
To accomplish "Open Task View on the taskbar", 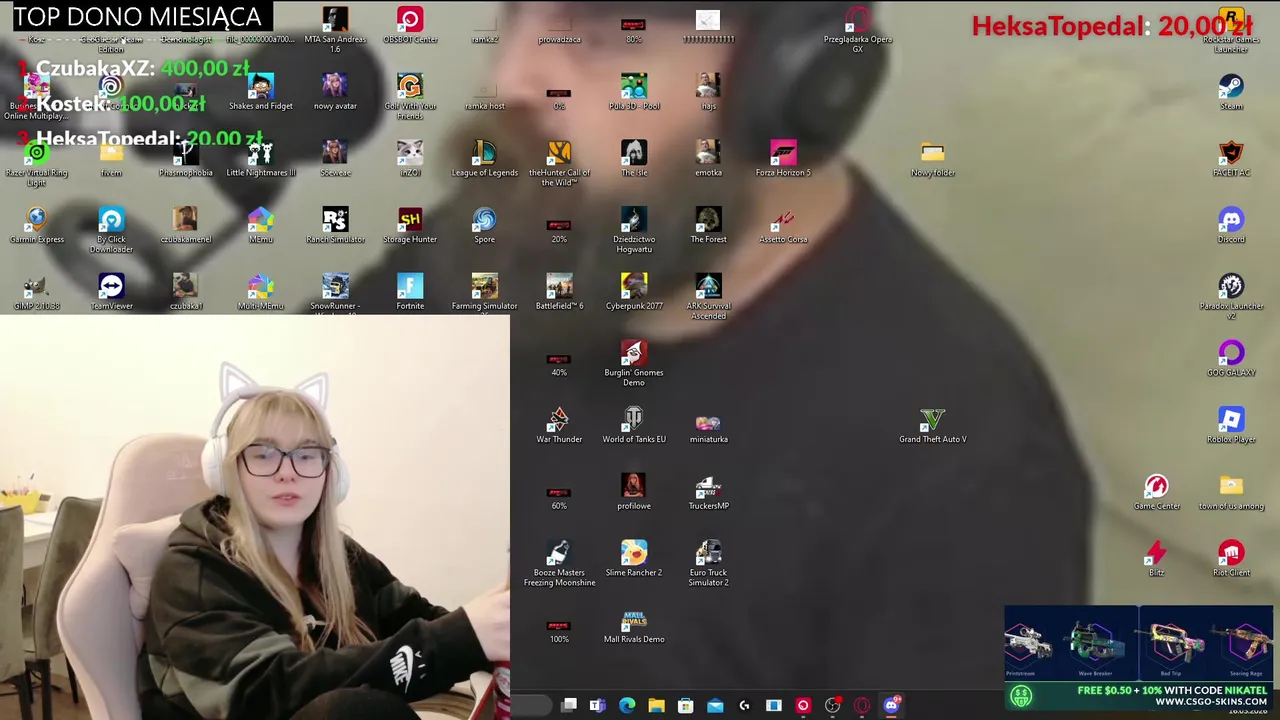I will (569, 705).
